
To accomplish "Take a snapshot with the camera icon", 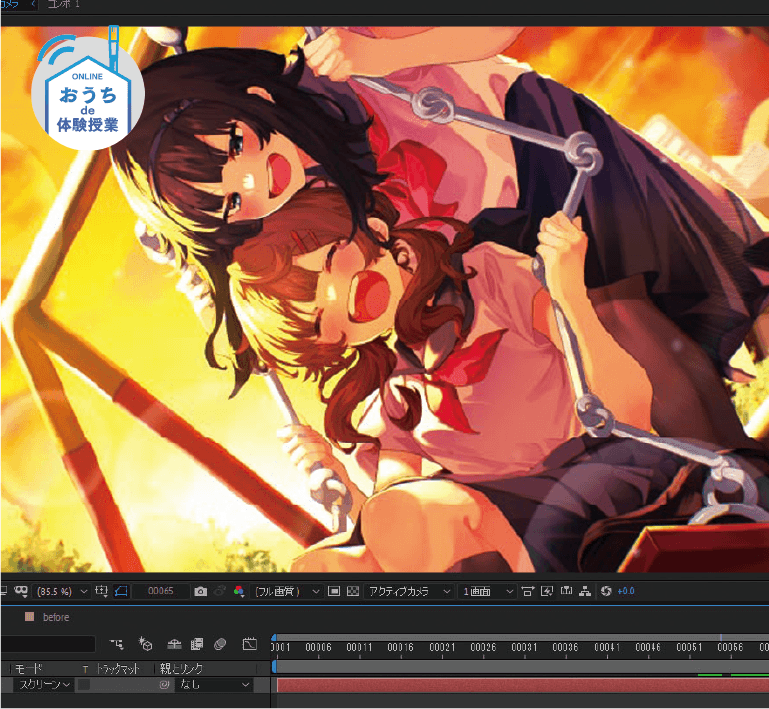I will pyautogui.click(x=200, y=591).
